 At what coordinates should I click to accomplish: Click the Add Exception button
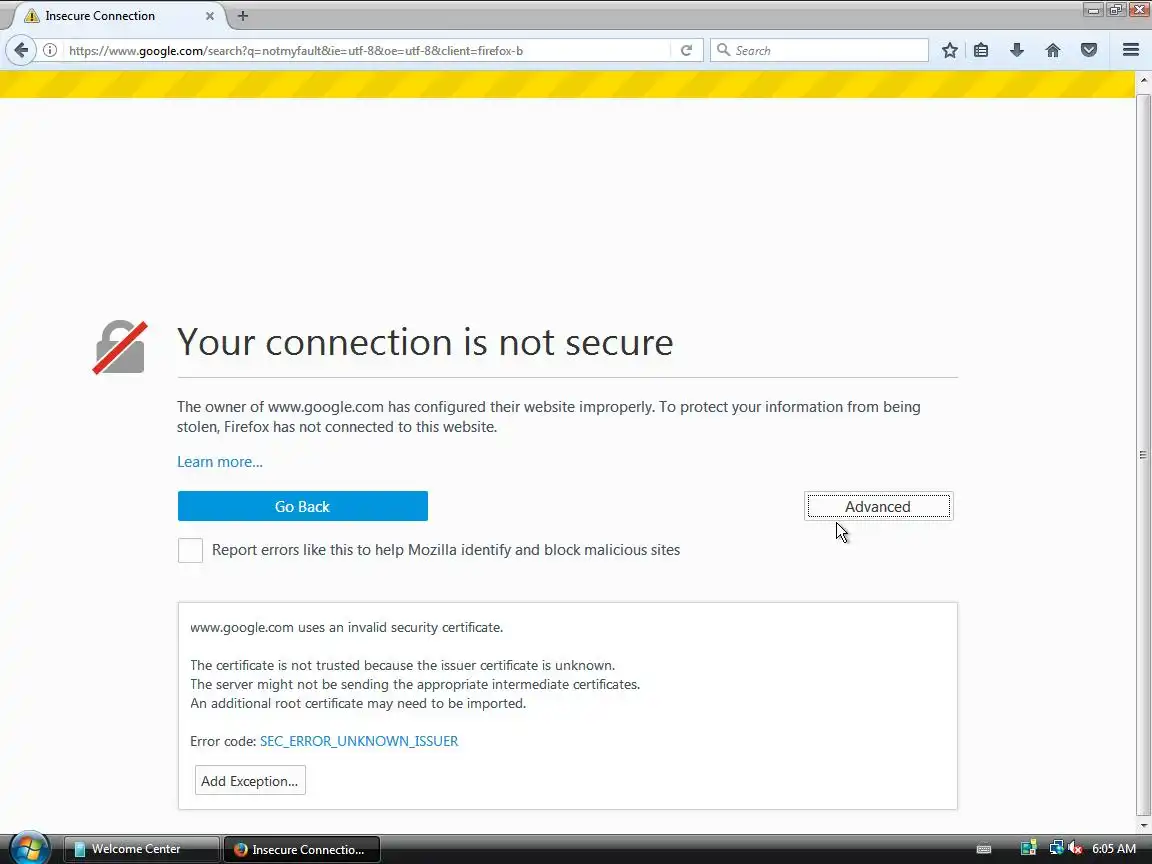pyautogui.click(x=250, y=780)
